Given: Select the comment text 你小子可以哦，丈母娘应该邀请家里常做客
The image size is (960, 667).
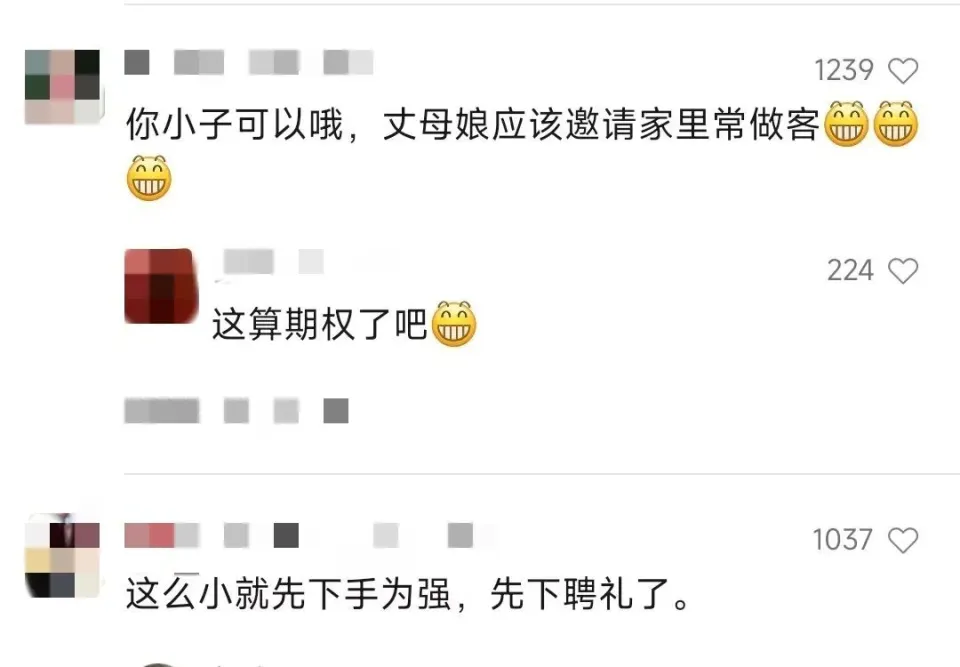Looking at the screenshot, I should [x=472, y=125].
